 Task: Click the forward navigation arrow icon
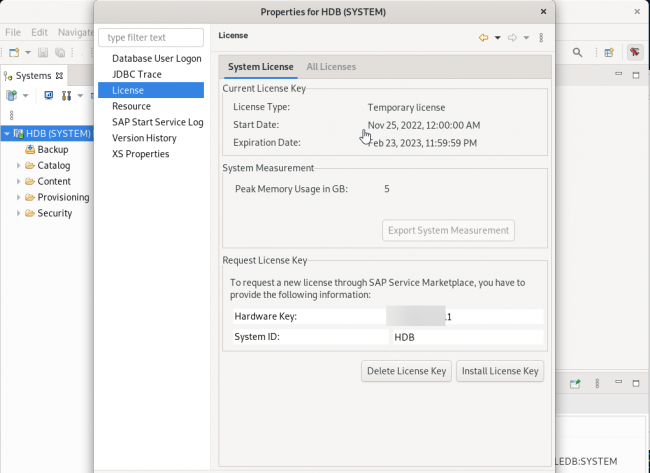click(512, 38)
